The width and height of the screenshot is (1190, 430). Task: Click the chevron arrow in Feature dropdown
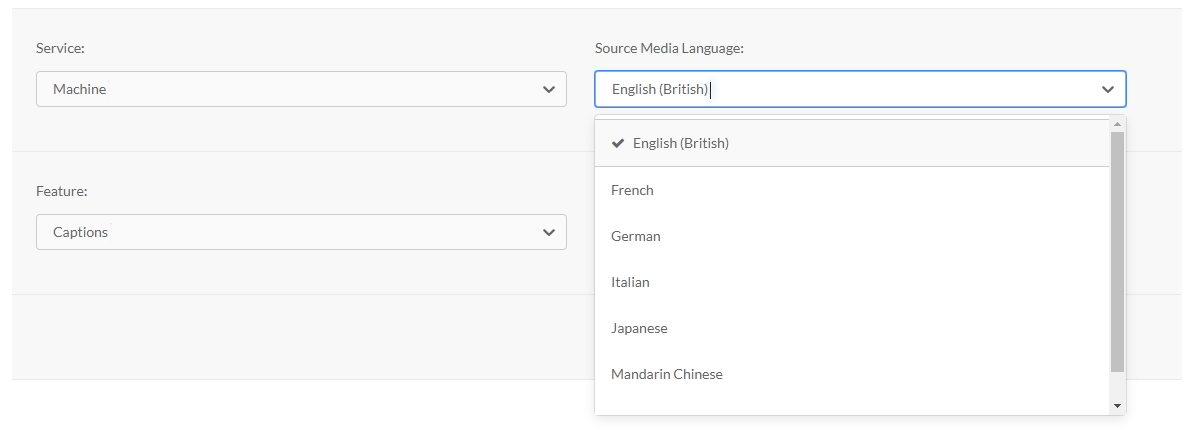click(548, 232)
